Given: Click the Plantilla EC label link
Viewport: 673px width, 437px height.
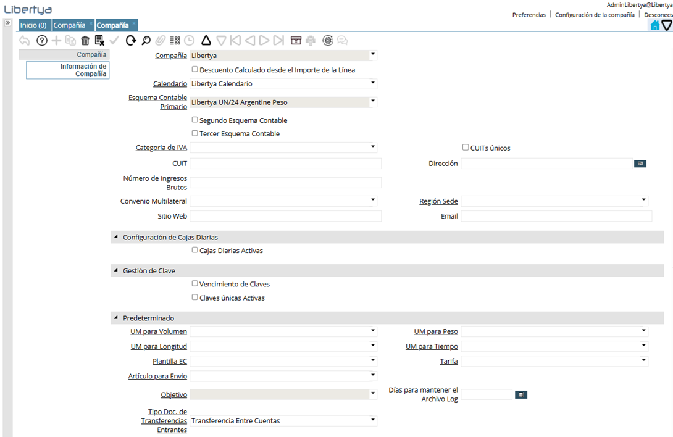Looking at the screenshot, I should (170, 361).
